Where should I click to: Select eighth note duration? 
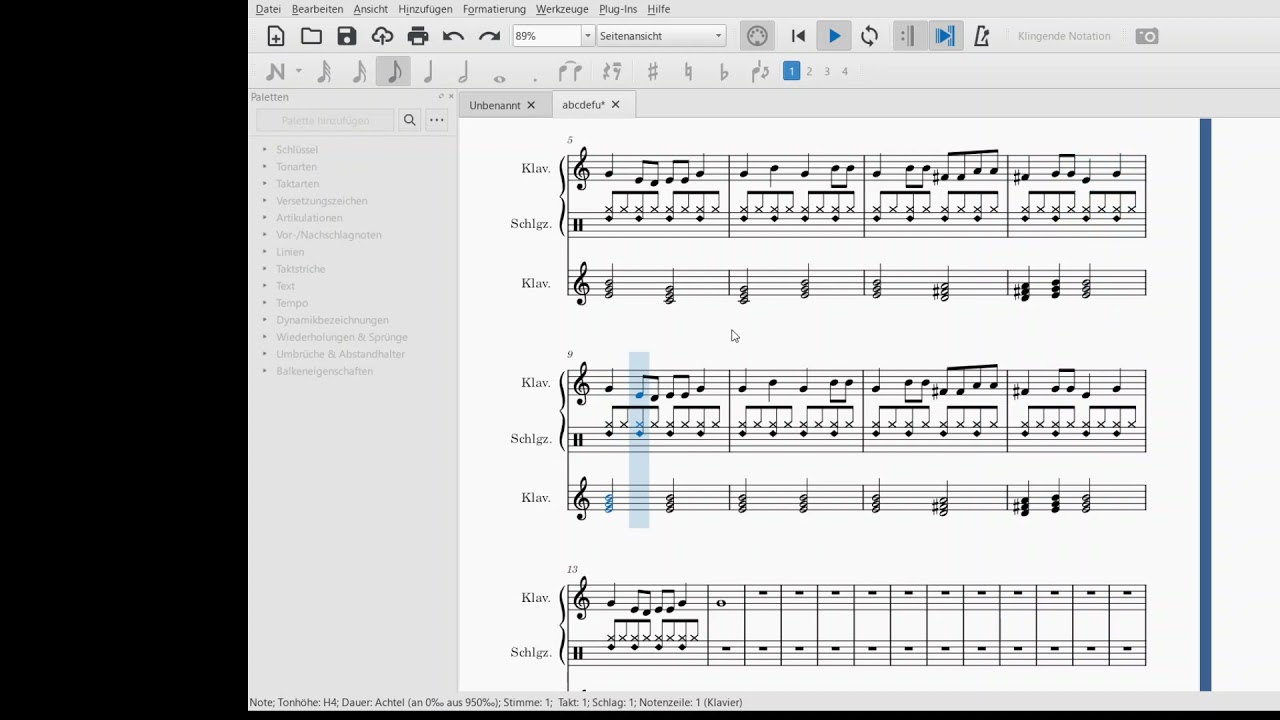pos(393,72)
